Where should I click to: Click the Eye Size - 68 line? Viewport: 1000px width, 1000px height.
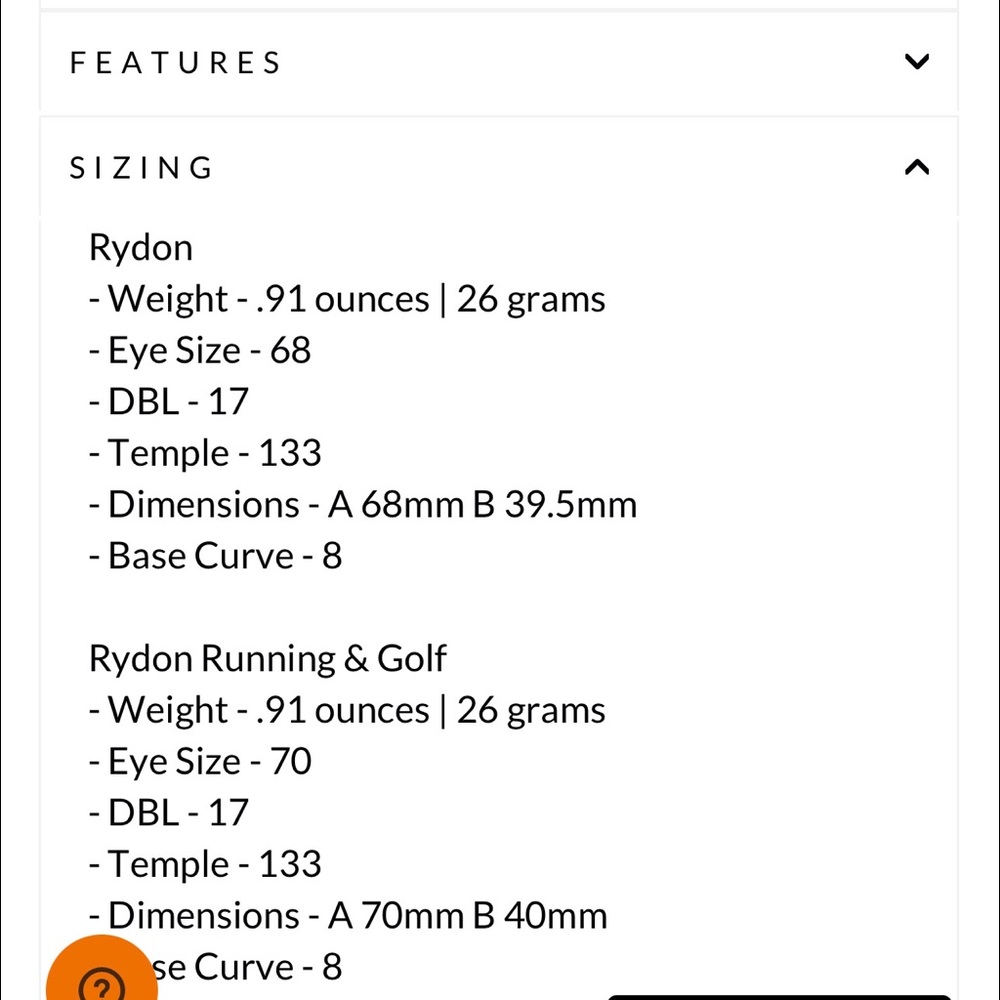click(200, 351)
